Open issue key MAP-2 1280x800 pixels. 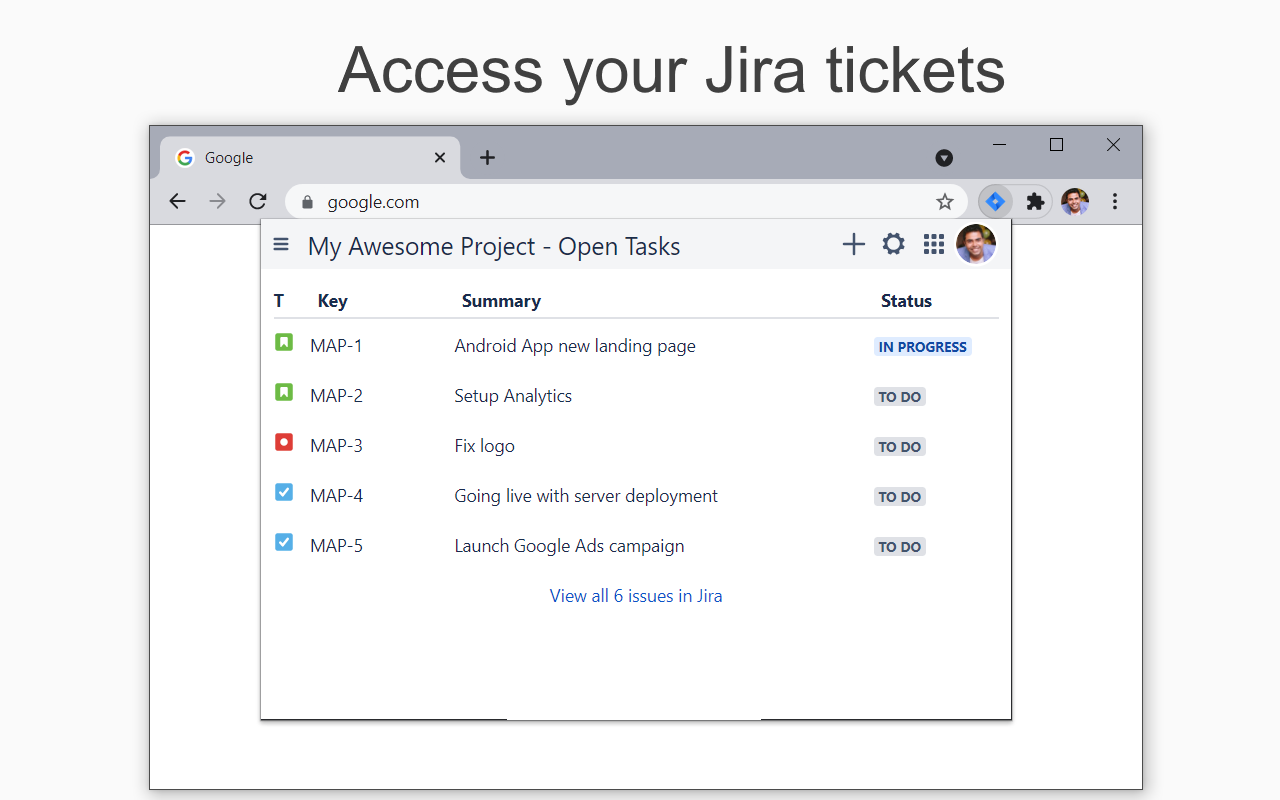pyautogui.click(x=336, y=396)
